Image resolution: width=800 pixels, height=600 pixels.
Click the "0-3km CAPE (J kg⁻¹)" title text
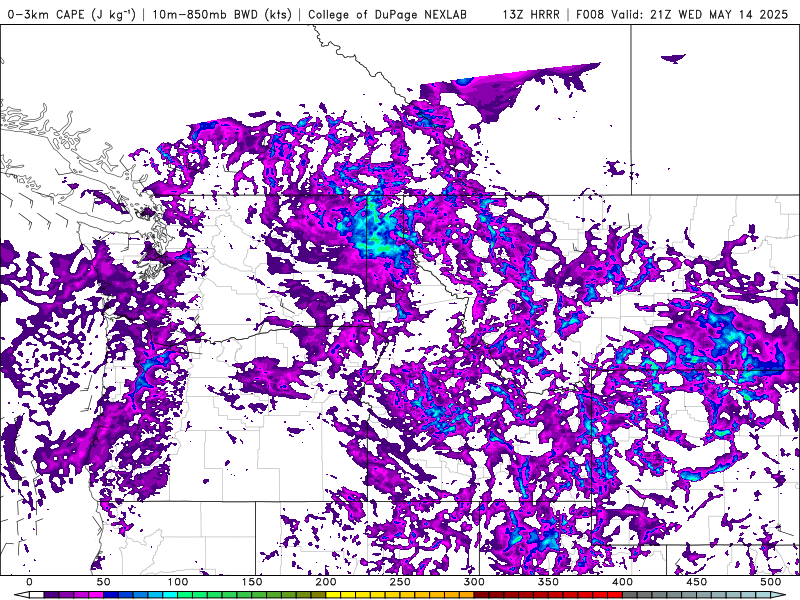[x=71, y=14]
